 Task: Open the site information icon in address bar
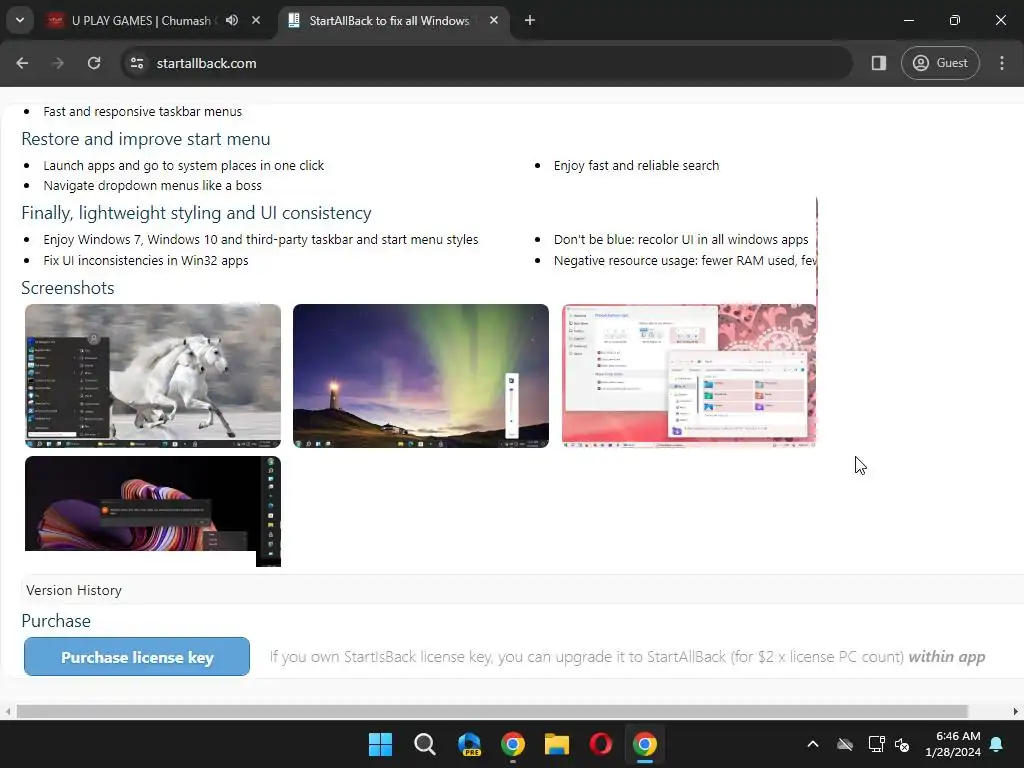click(x=137, y=63)
